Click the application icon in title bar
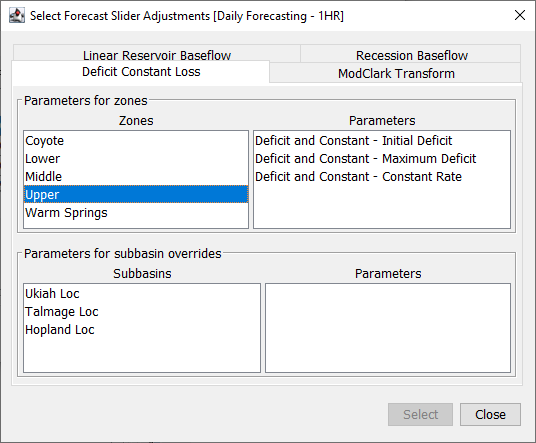The width and height of the screenshot is (536, 443). (x=17, y=16)
